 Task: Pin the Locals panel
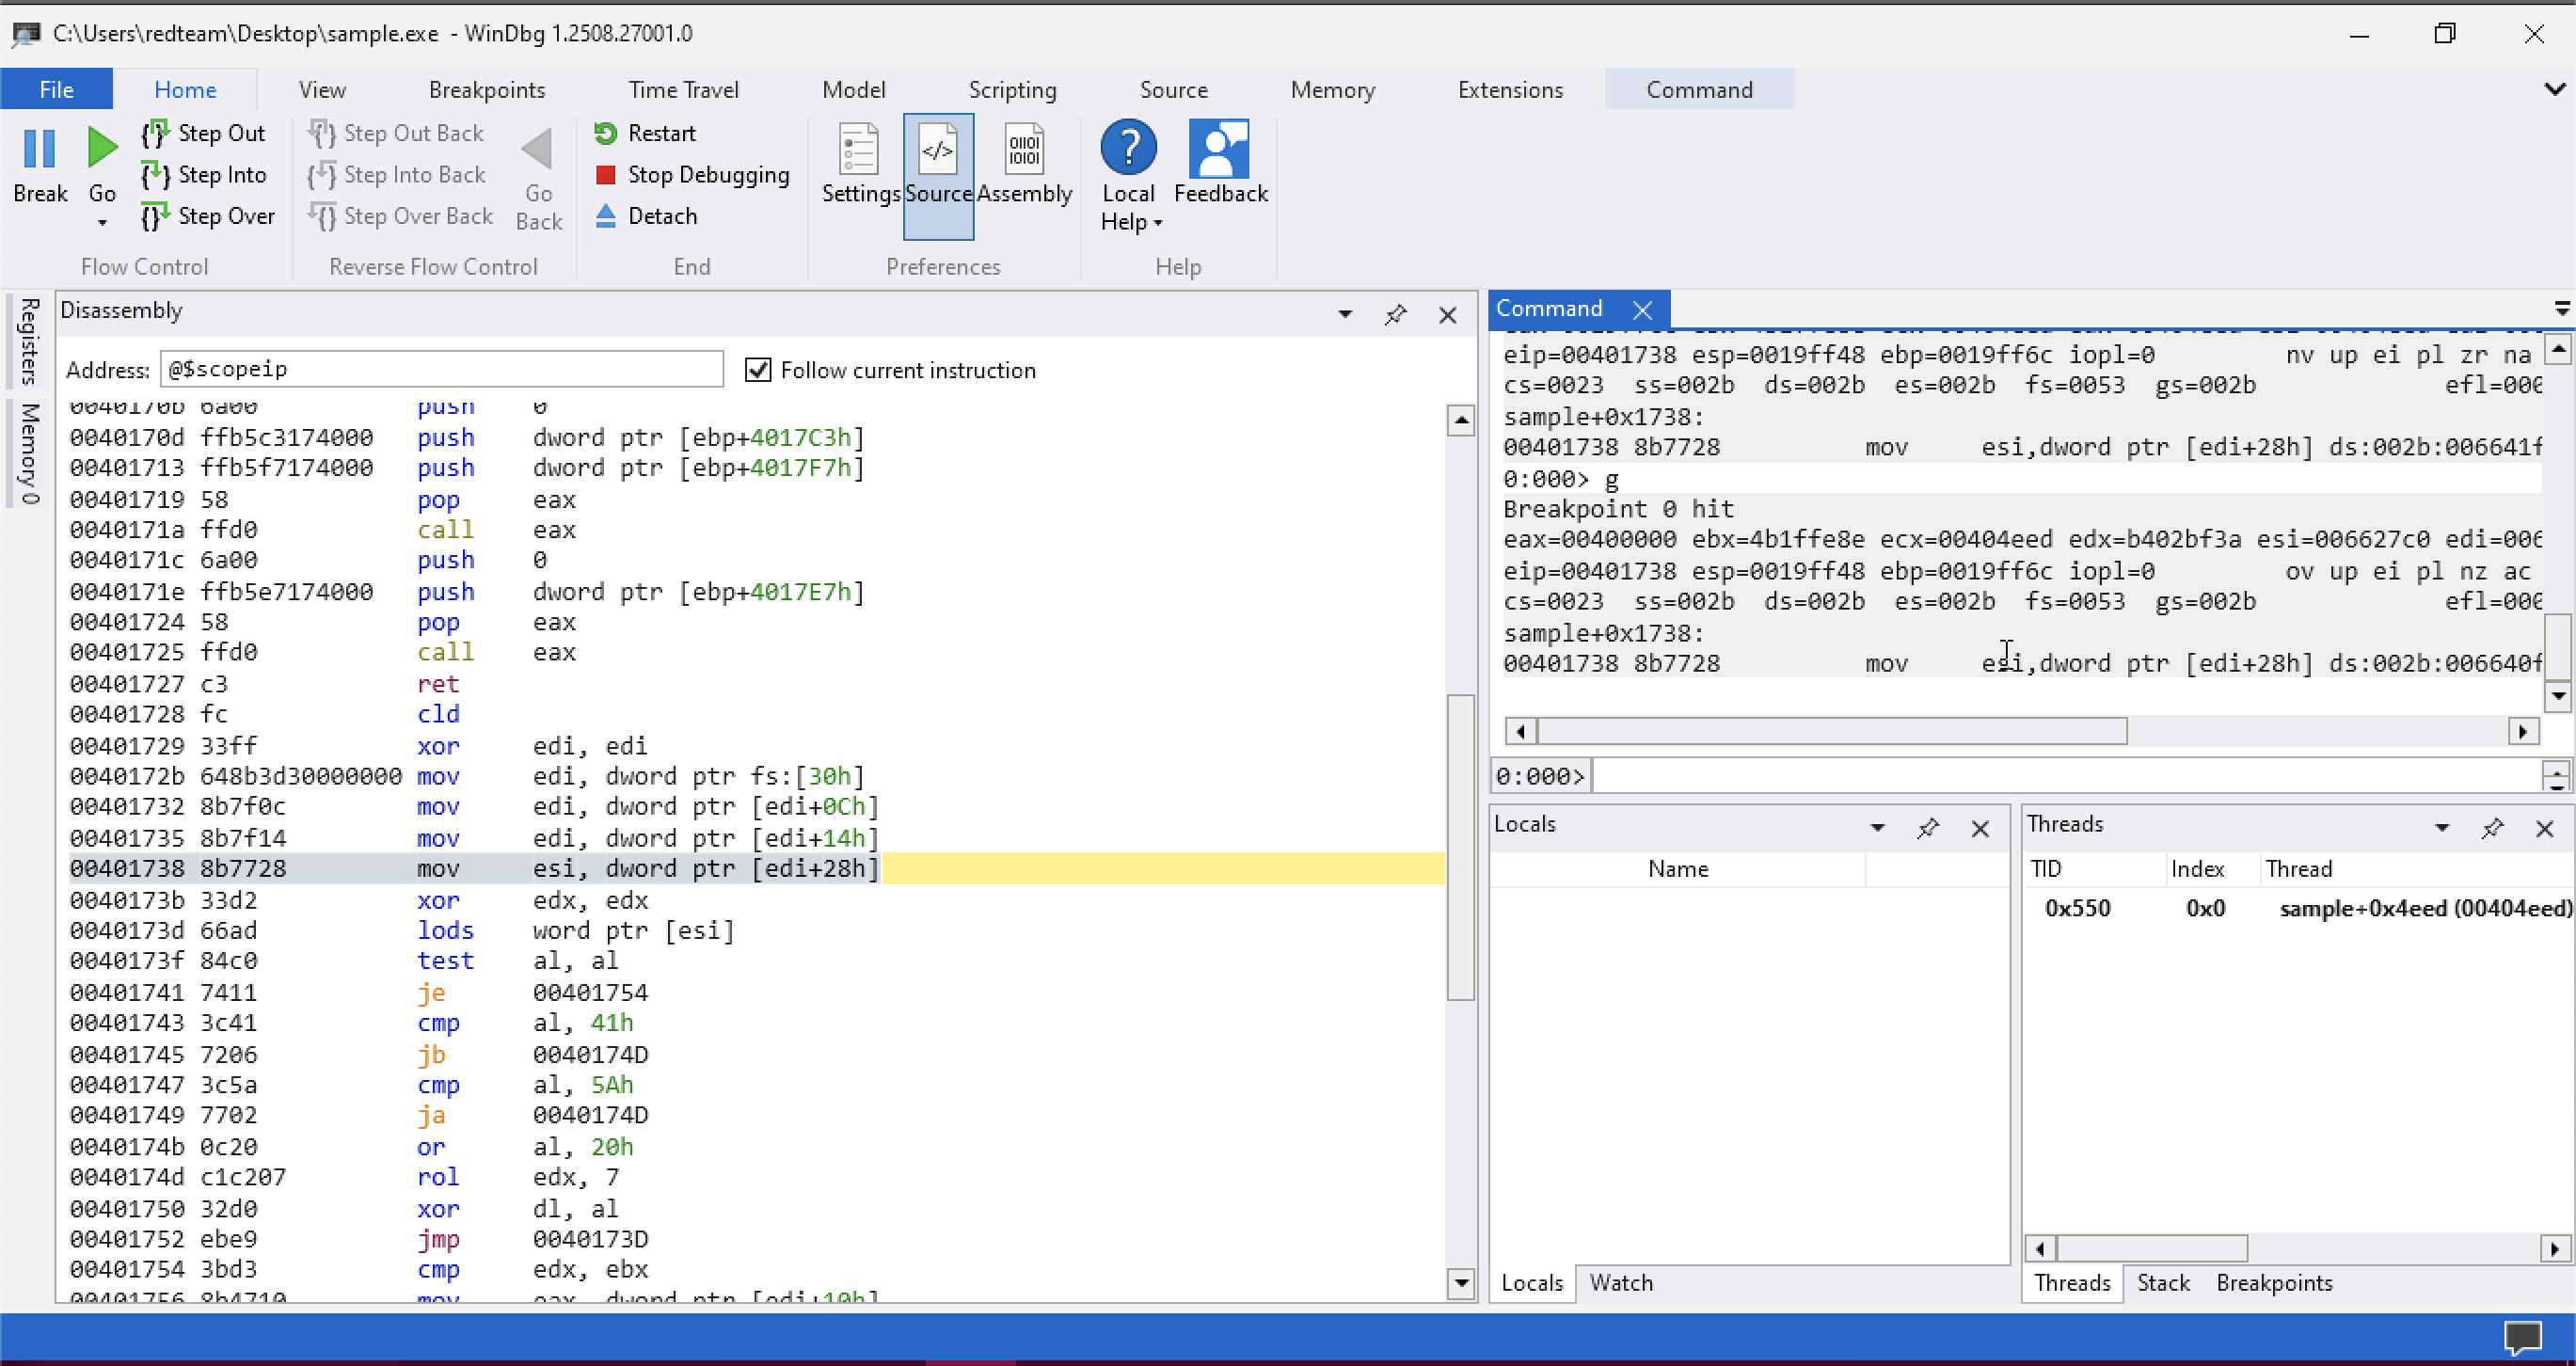1928,828
